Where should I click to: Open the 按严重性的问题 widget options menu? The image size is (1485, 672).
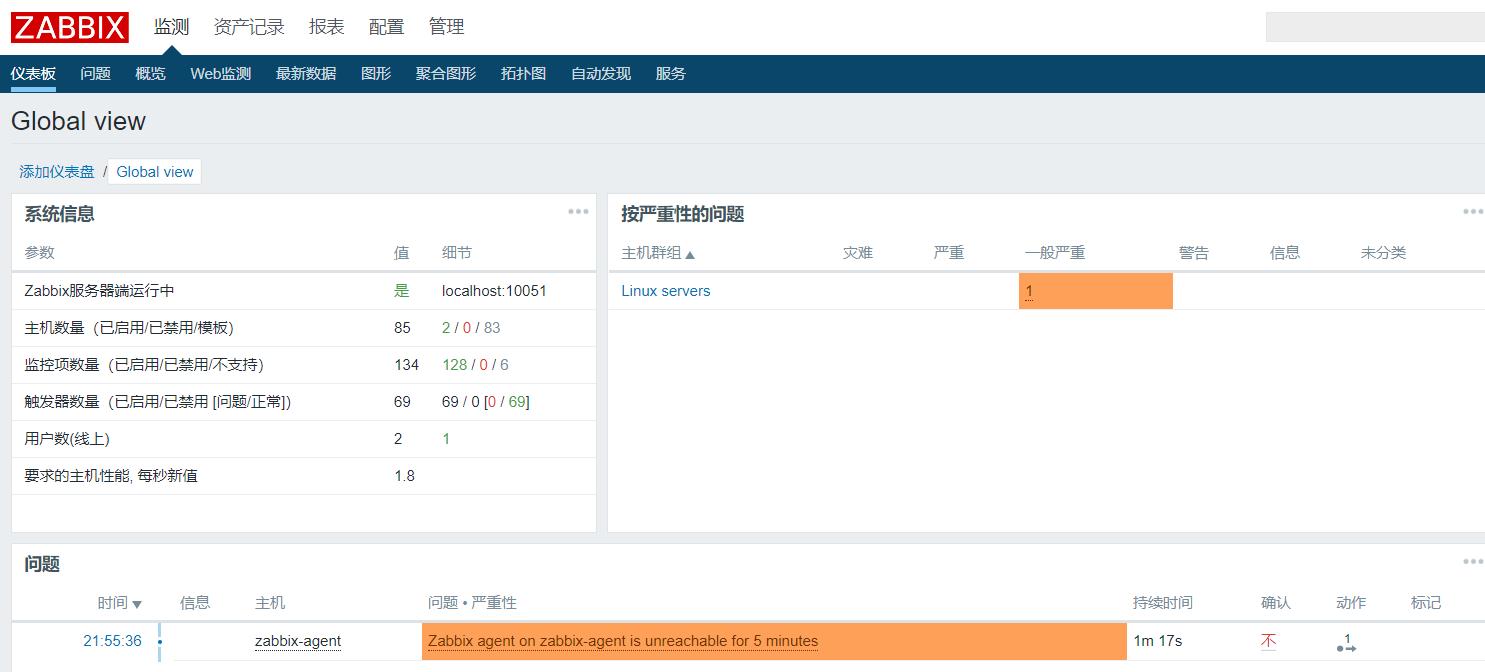coord(1473,211)
